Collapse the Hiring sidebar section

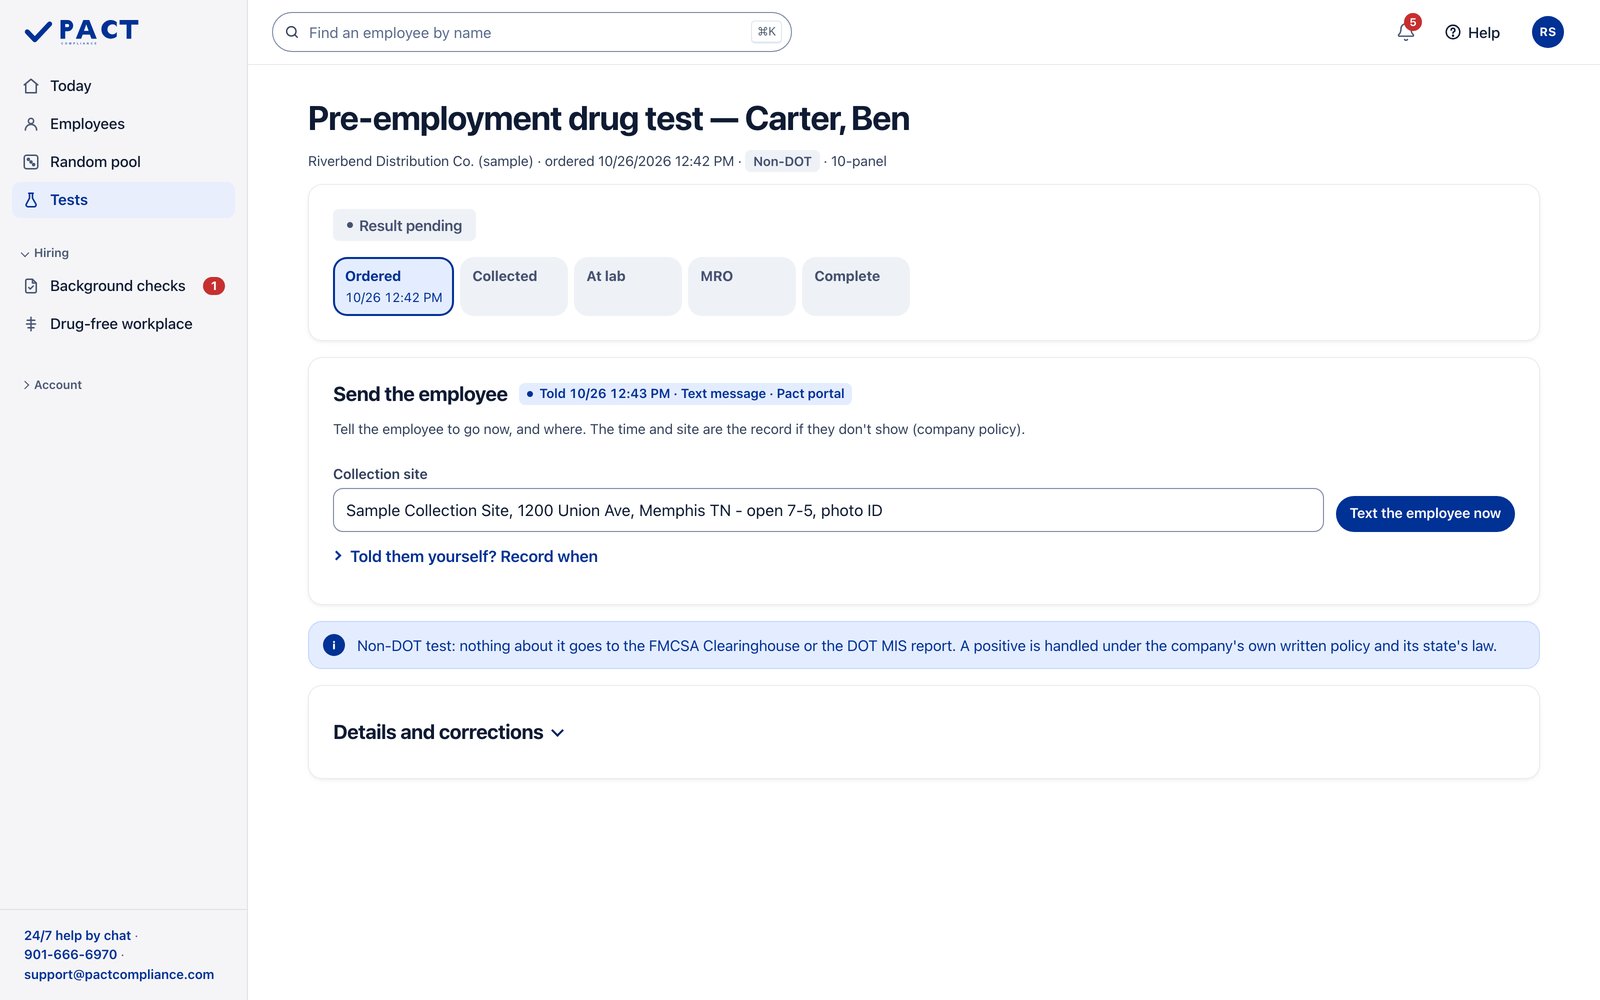click(45, 253)
